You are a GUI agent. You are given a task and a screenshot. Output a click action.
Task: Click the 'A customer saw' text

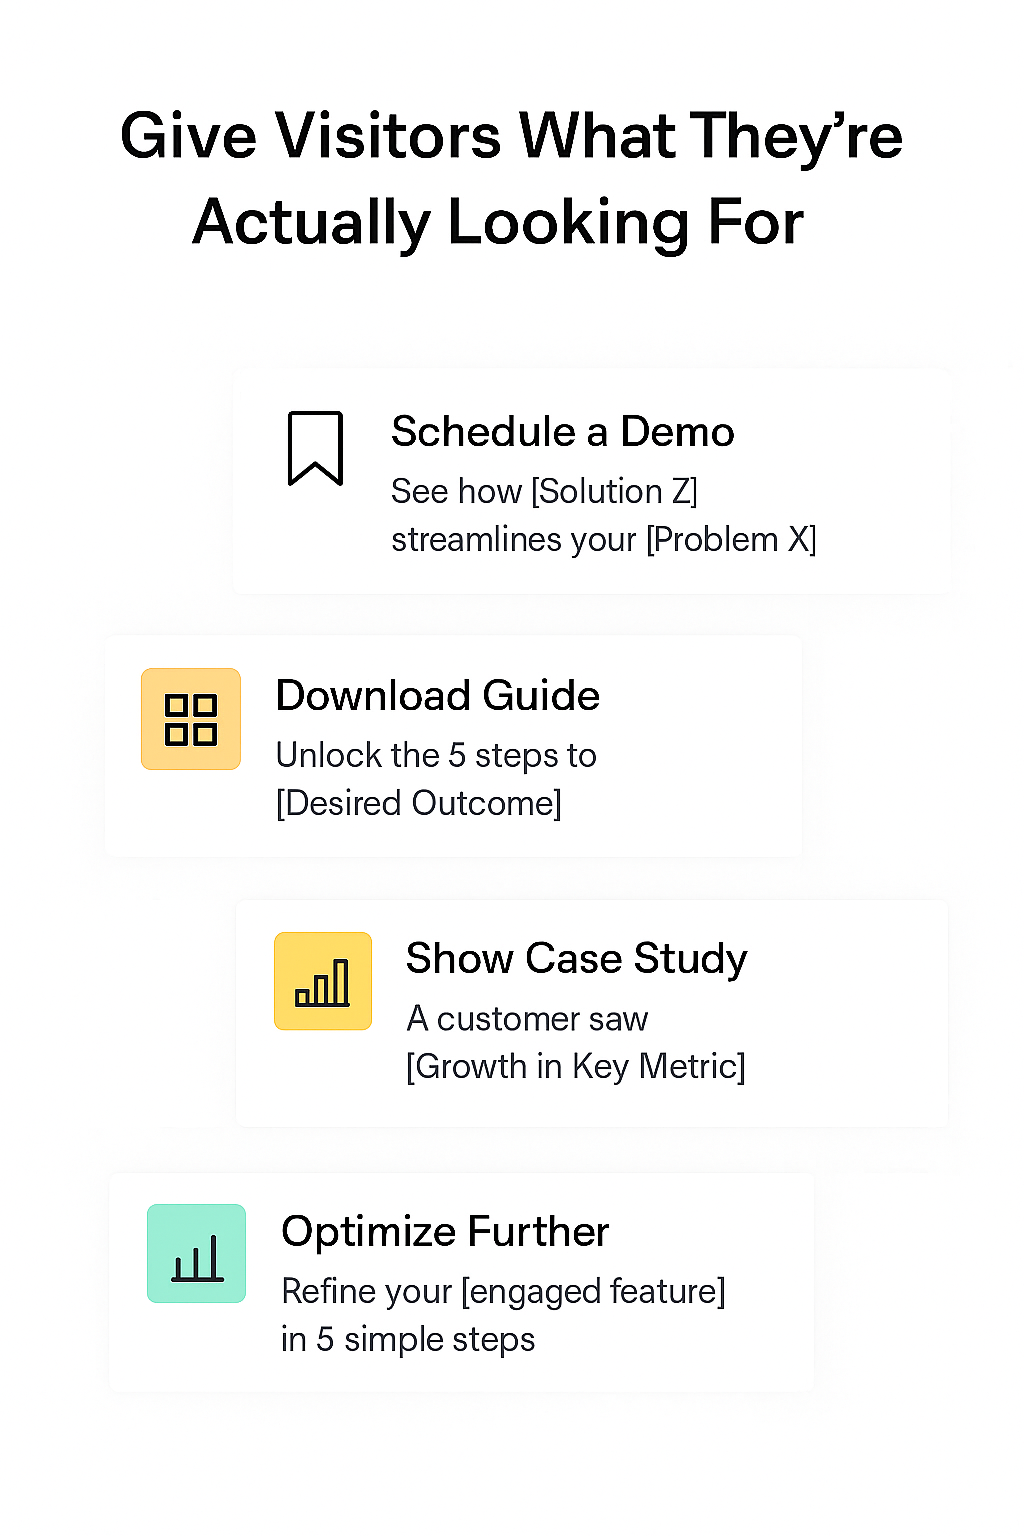click(x=527, y=1019)
